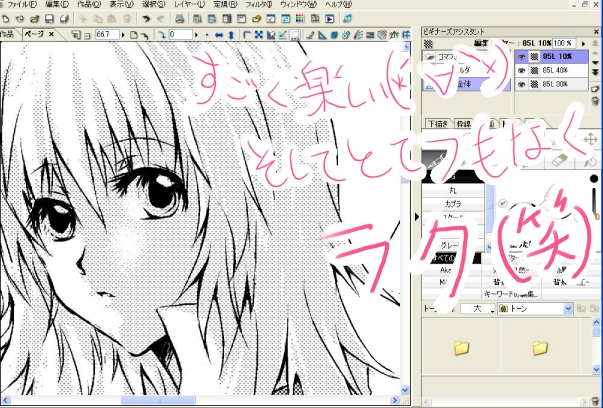The width and height of the screenshot is (603, 408).
Task: Click the play-arrow window icon in toolbar
Action: coord(330,18)
